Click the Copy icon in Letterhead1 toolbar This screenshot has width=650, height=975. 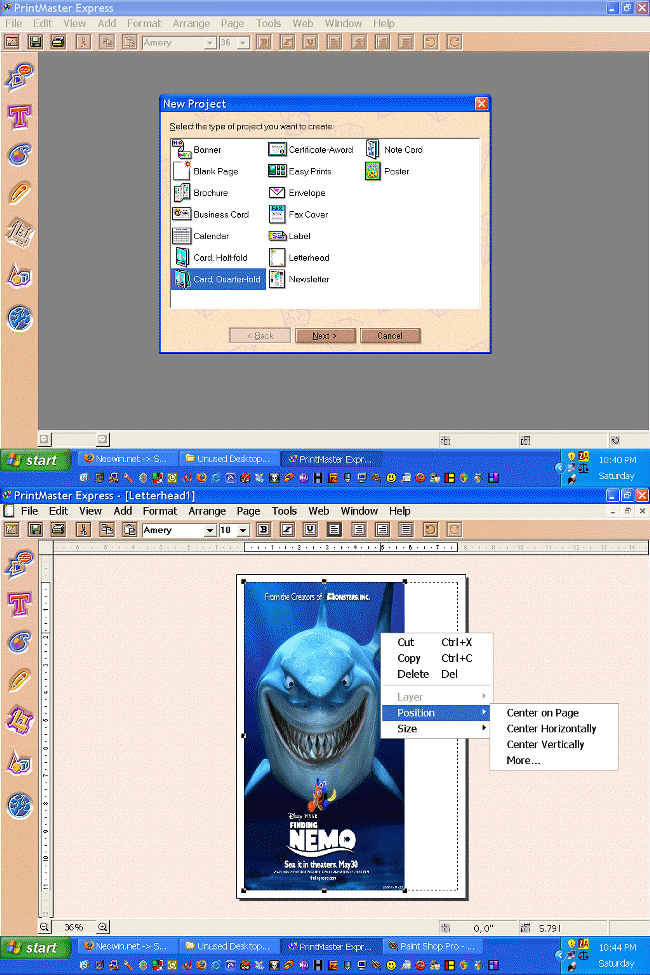pos(107,530)
